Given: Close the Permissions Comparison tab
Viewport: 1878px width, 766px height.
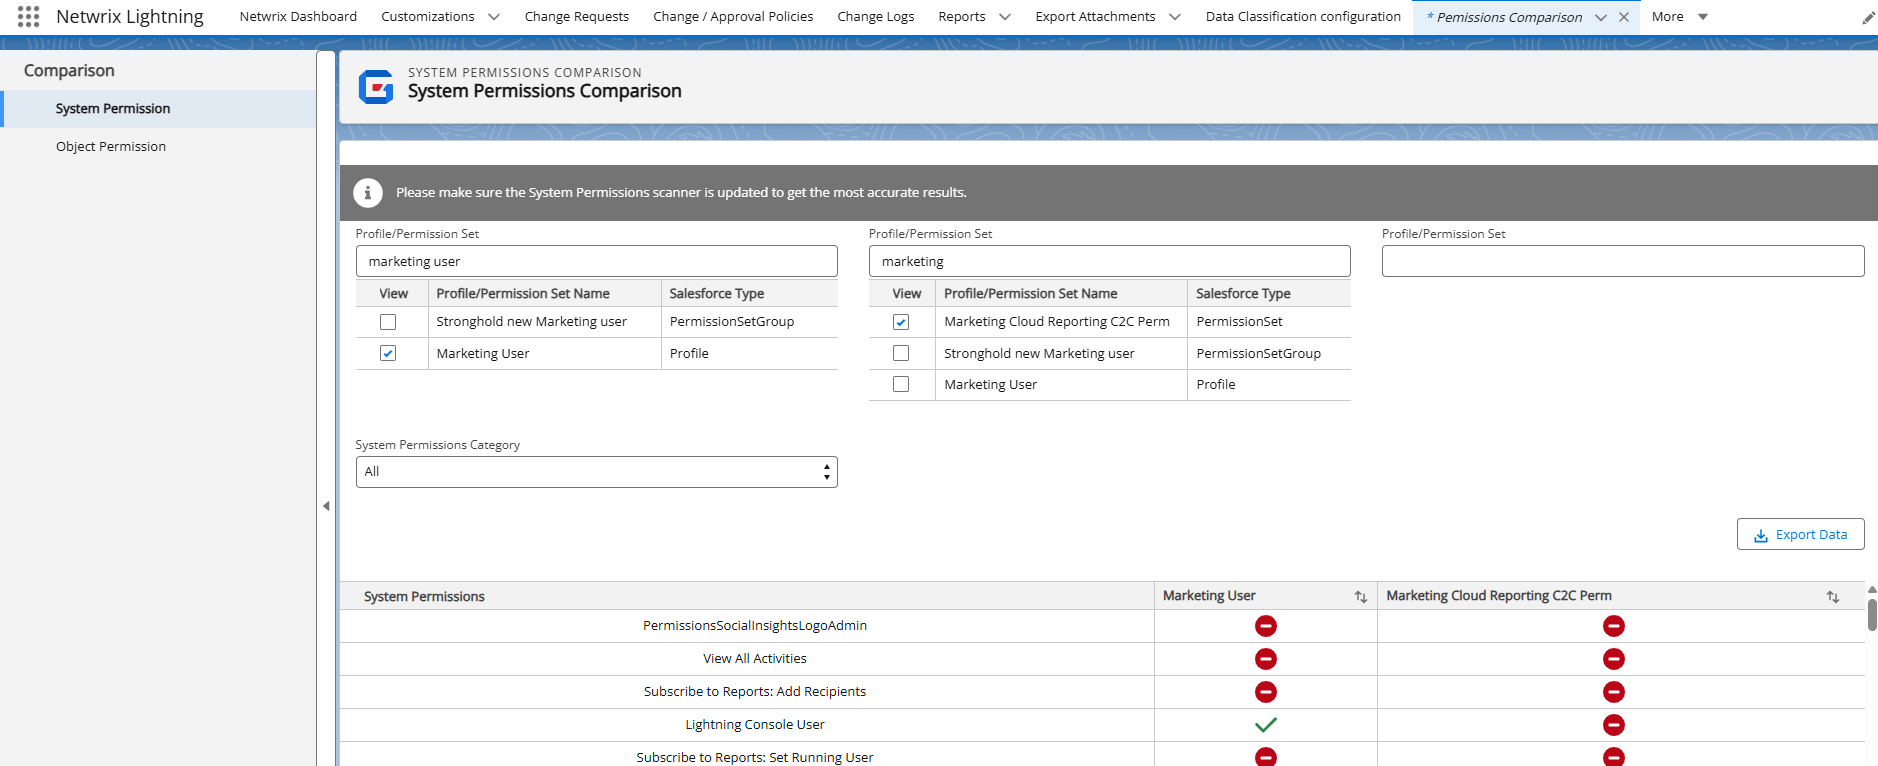Looking at the screenshot, I should tap(1624, 17).
